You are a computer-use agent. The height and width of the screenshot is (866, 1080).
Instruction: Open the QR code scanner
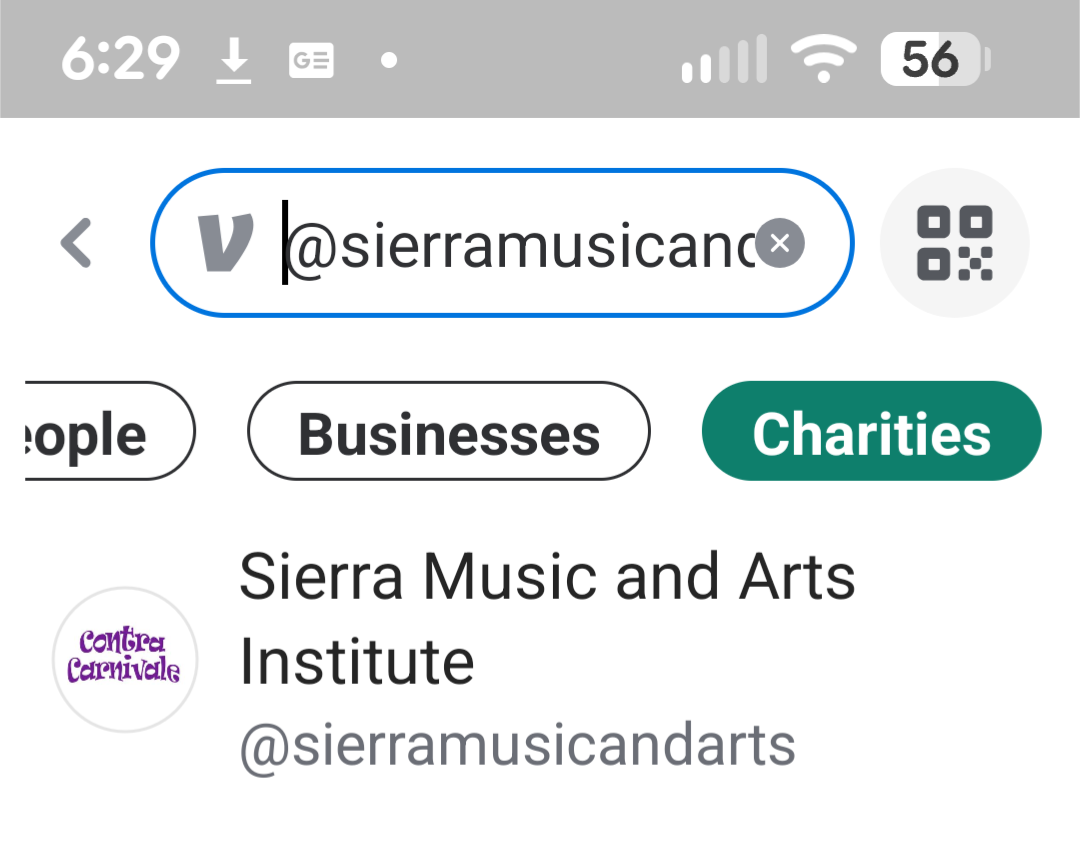954,243
